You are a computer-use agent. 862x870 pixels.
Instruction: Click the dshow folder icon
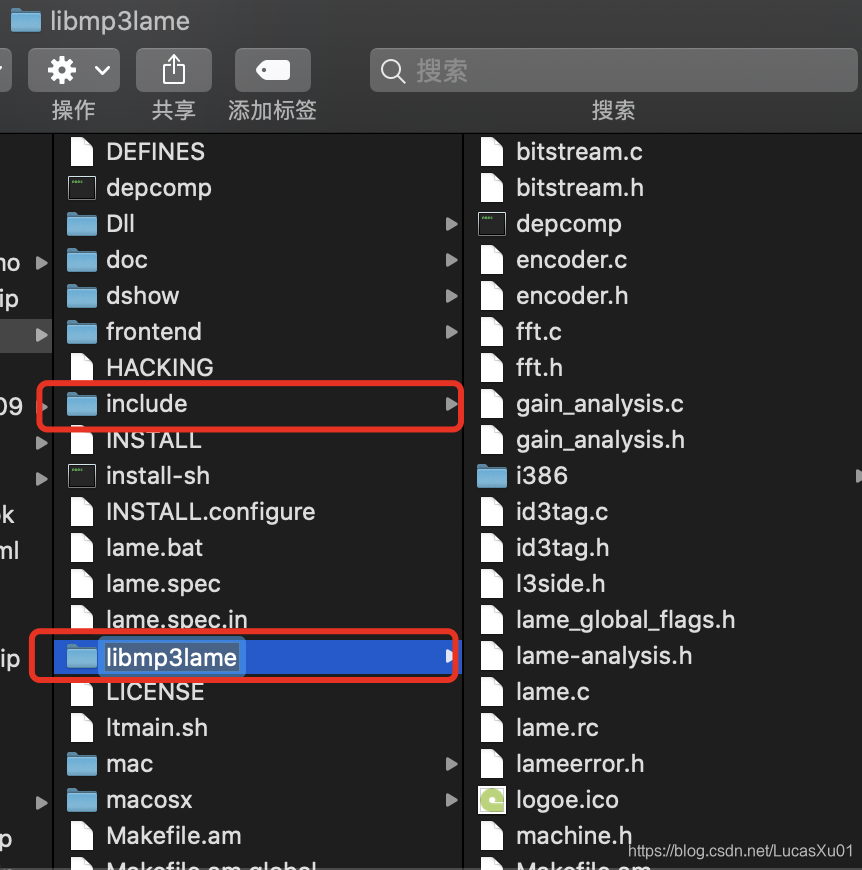tap(82, 296)
